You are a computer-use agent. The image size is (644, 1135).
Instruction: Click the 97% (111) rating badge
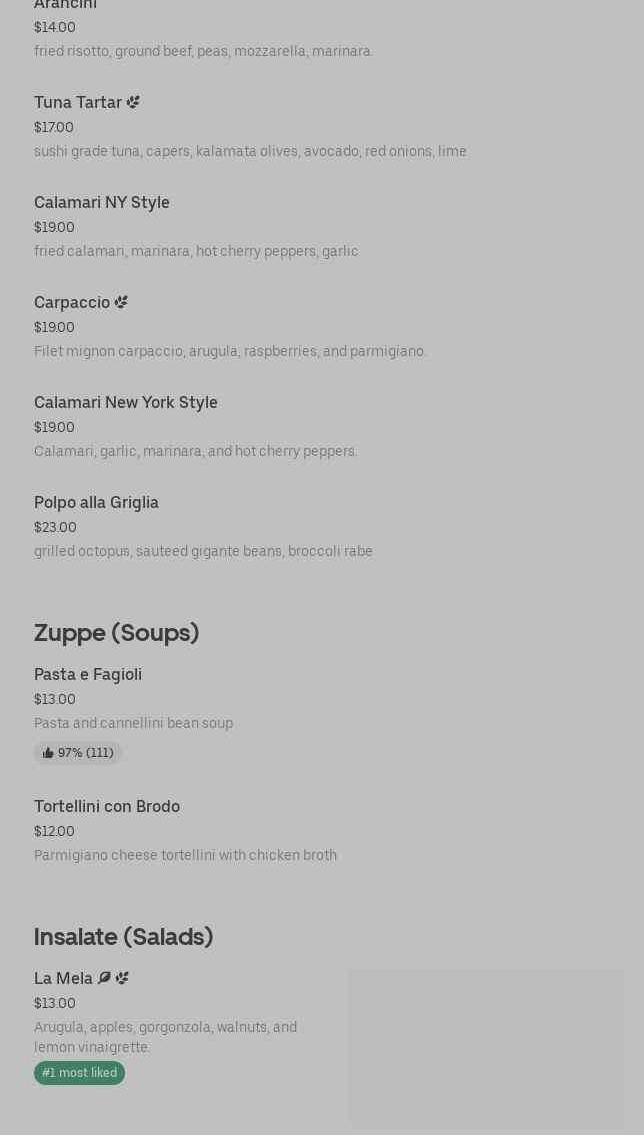click(78, 753)
